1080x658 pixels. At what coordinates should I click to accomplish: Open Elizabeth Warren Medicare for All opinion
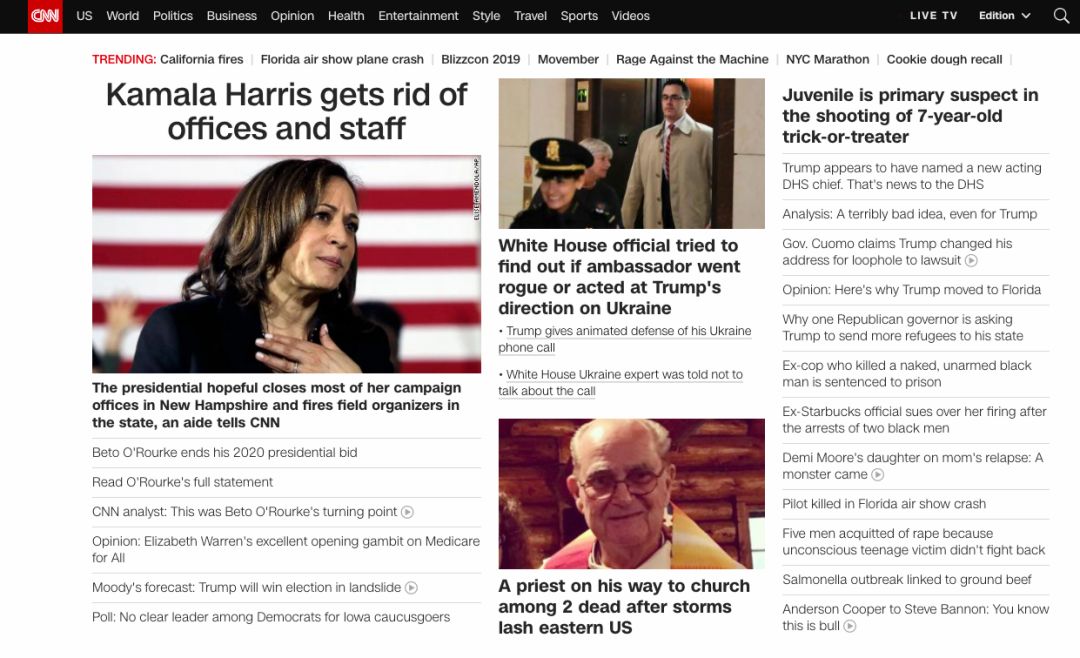click(x=286, y=549)
